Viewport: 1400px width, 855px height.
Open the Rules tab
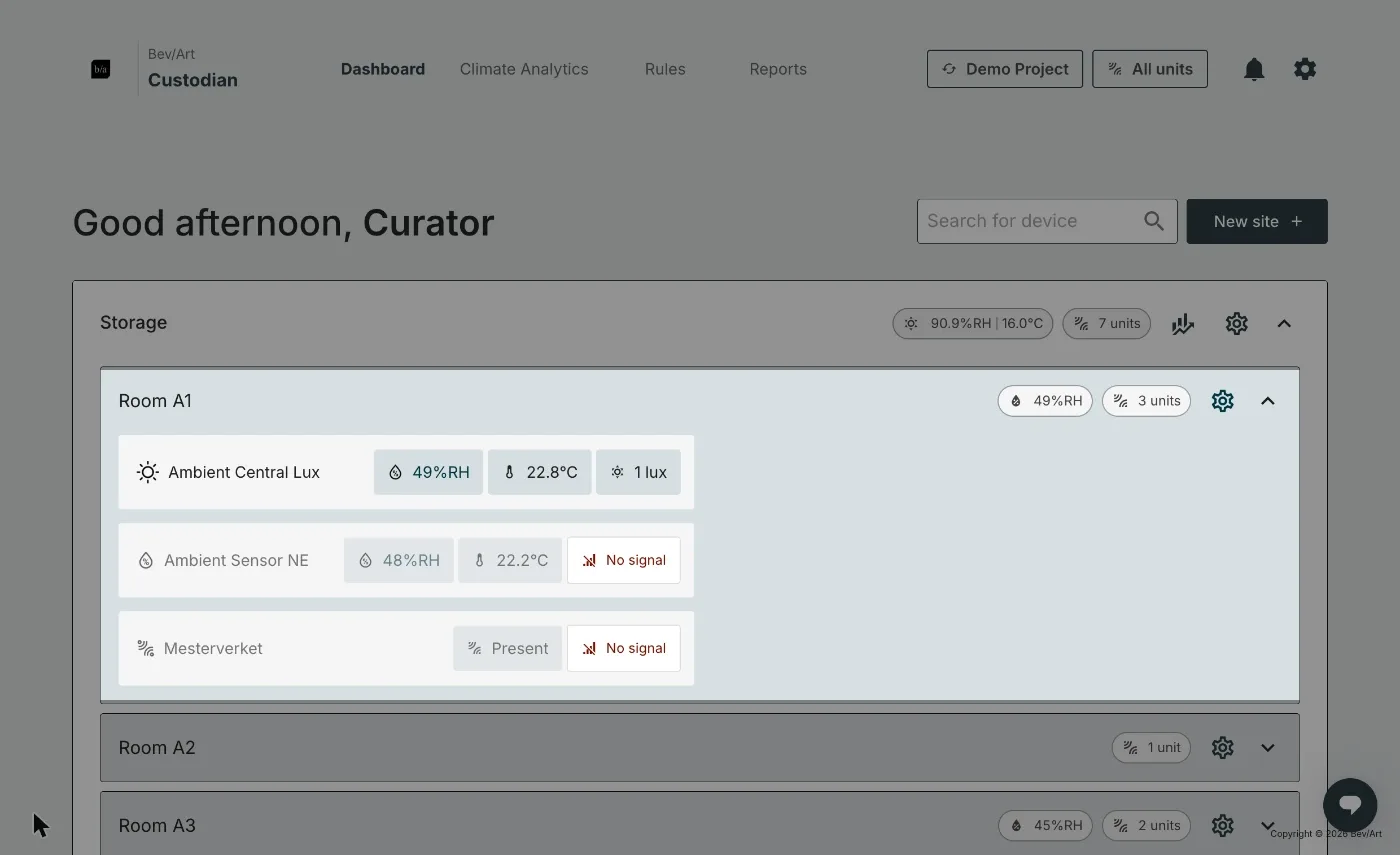coord(665,69)
